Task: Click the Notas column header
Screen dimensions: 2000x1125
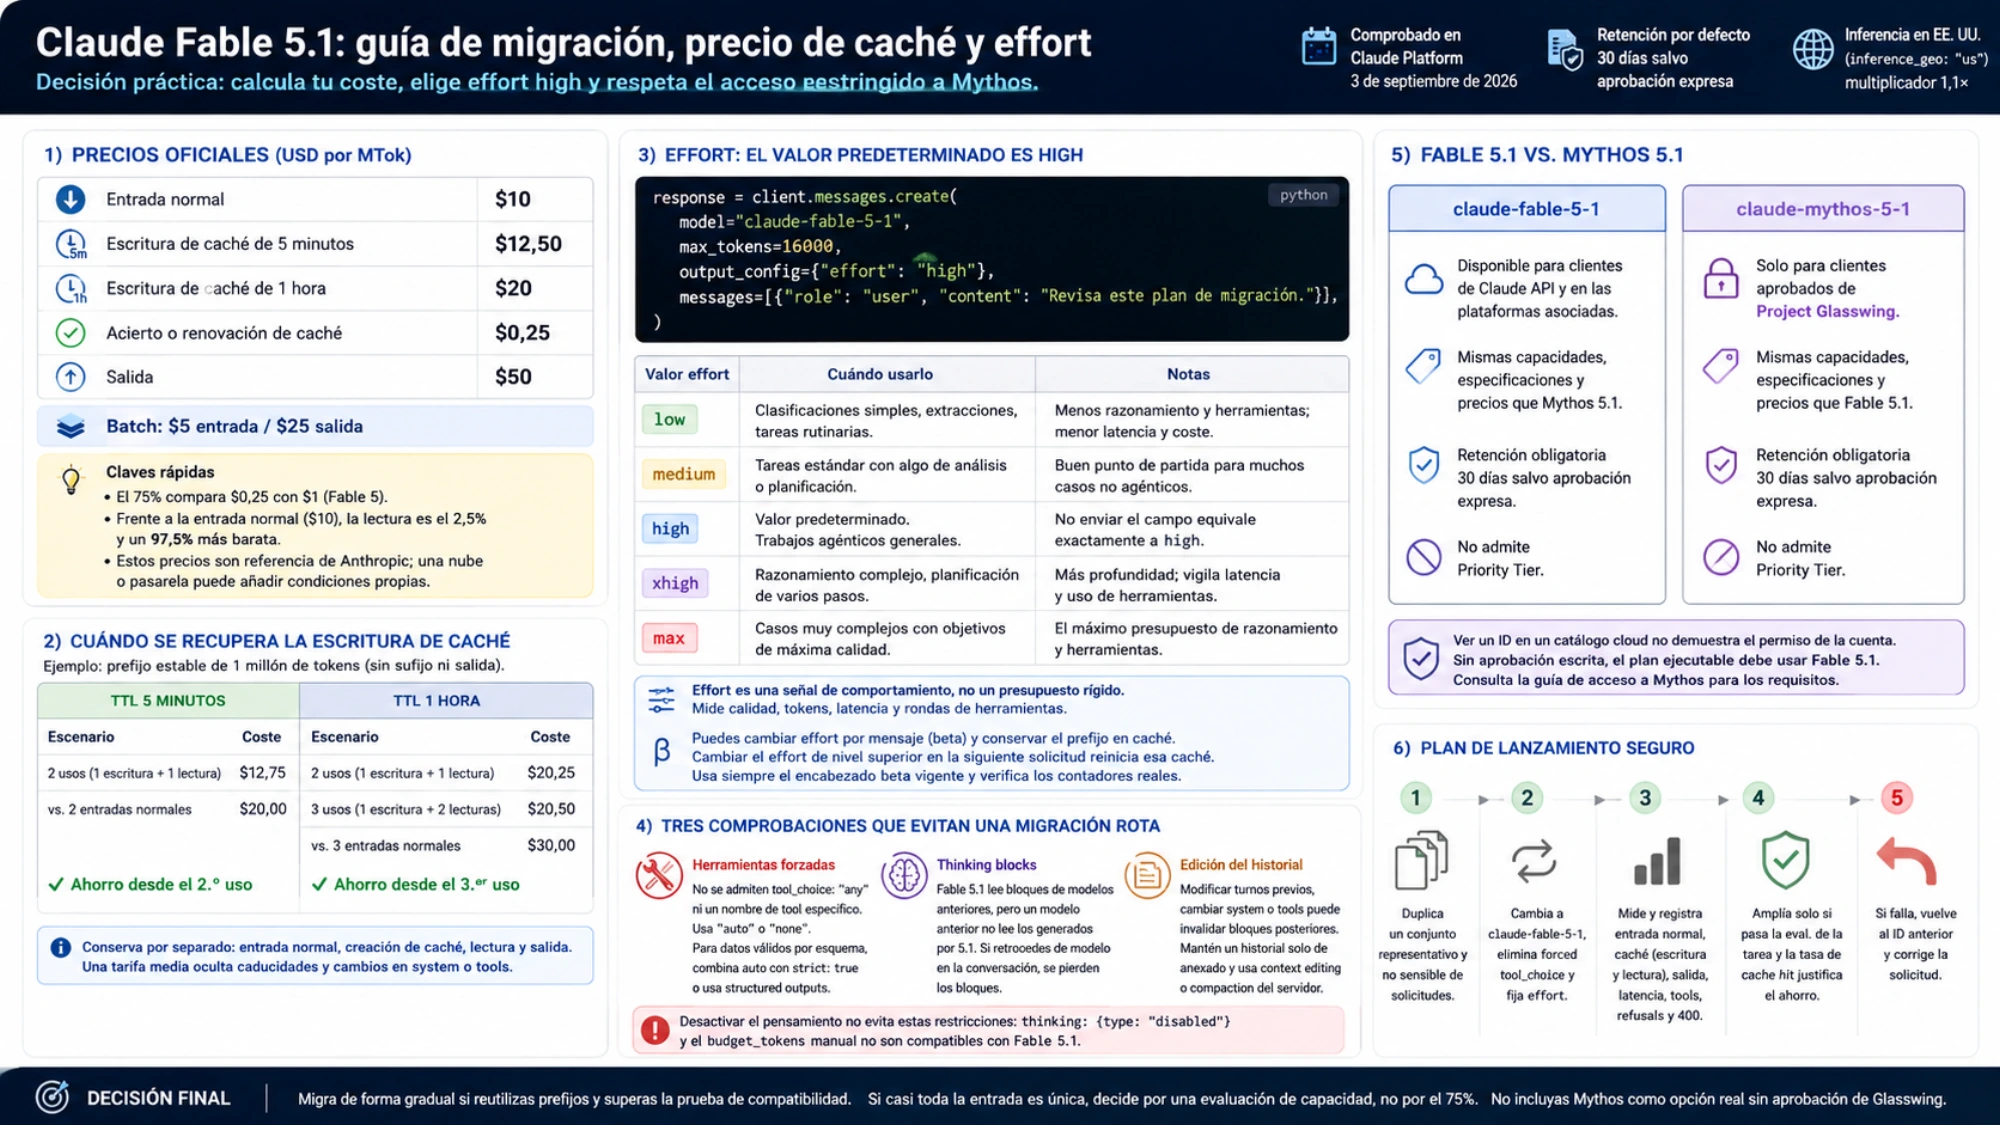Action: click(x=1188, y=374)
